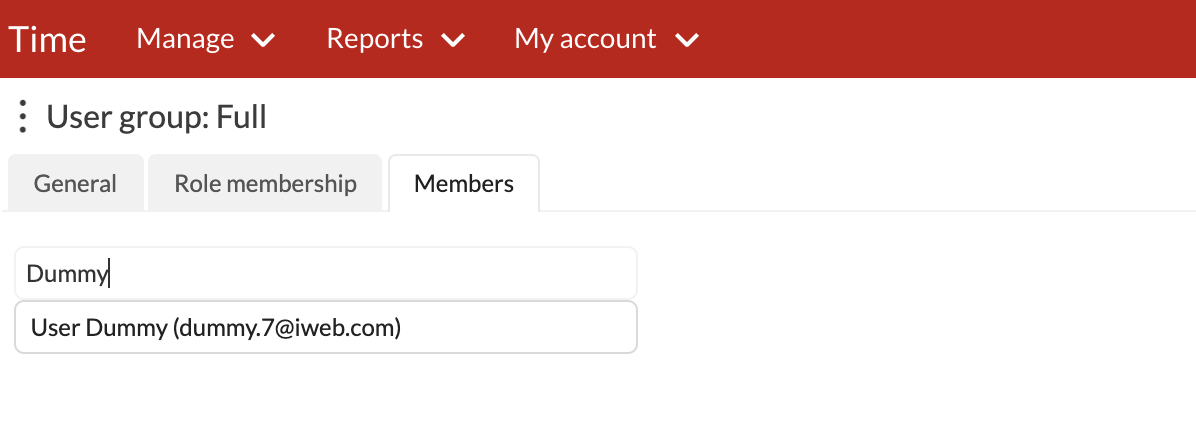Click the dummy.7@iweb.com email in the suggestion
The height and width of the screenshot is (448, 1196).
[x=287, y=328]
